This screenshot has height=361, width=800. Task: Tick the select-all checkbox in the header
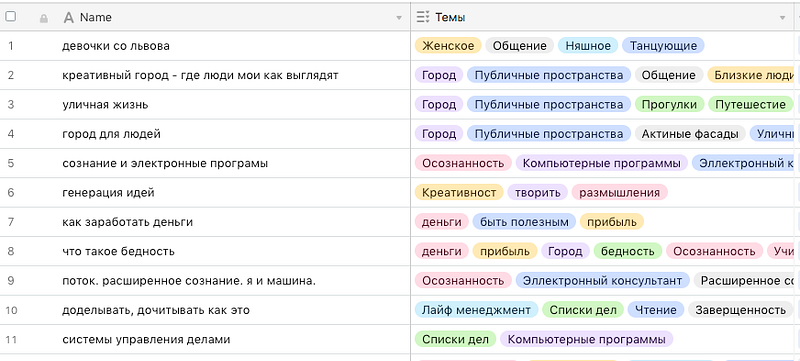[11, 17]
